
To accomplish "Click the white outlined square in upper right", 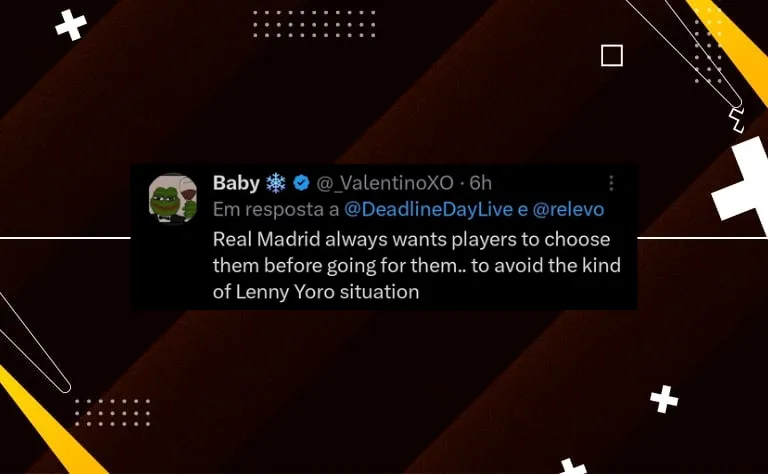I will [612, 55].
